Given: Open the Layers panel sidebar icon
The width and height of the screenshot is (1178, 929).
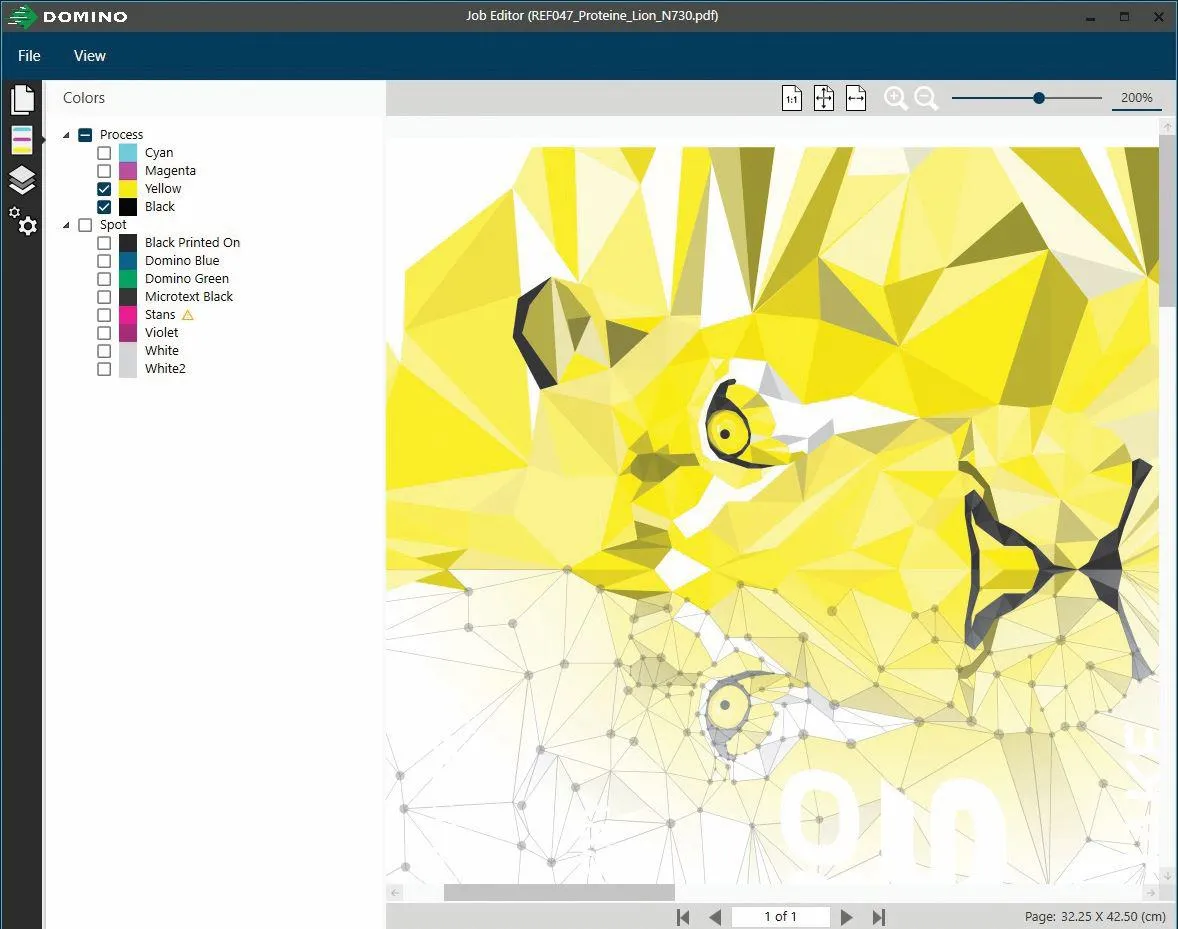Looking at the screenshot, I should pyautogui.click(x=22, y=180).
